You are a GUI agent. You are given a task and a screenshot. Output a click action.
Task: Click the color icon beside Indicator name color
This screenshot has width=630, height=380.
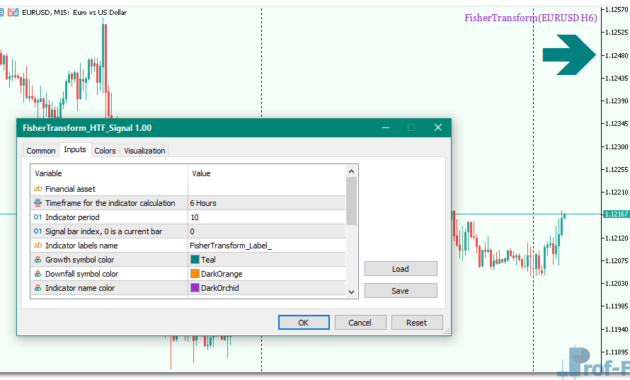click(38, 288)
